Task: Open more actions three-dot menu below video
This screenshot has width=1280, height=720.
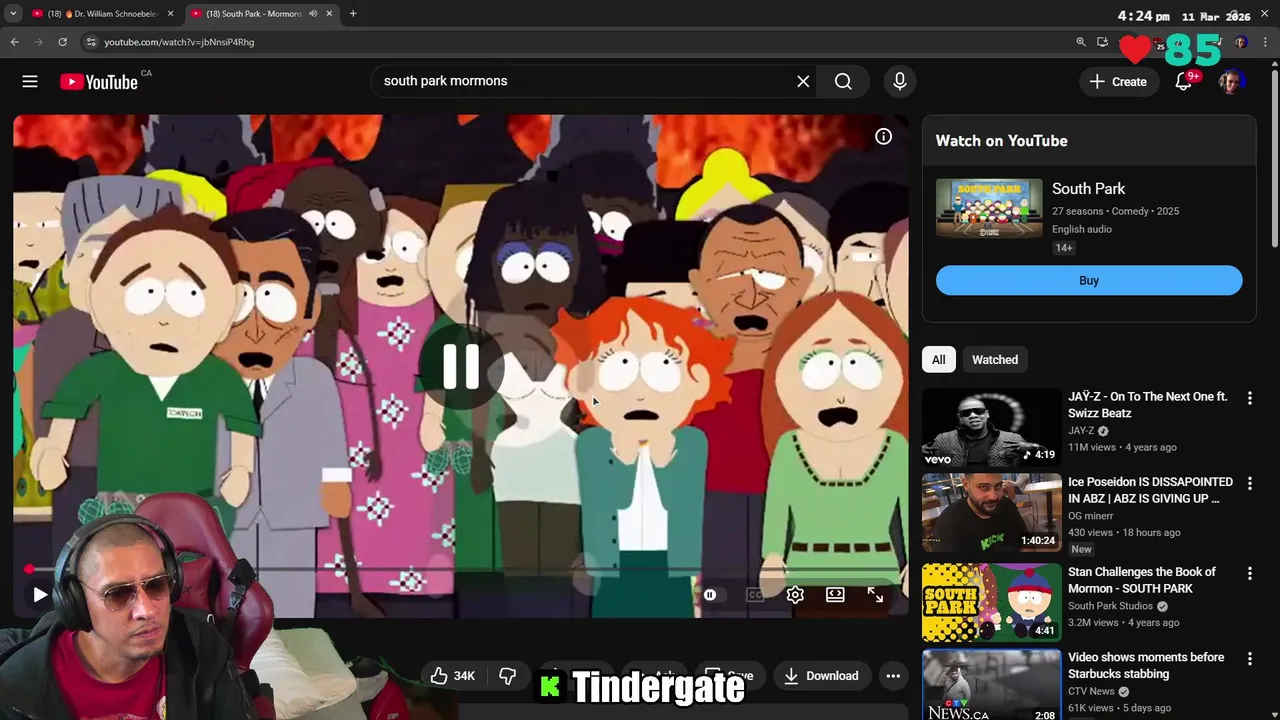Action: click(893, 676)
